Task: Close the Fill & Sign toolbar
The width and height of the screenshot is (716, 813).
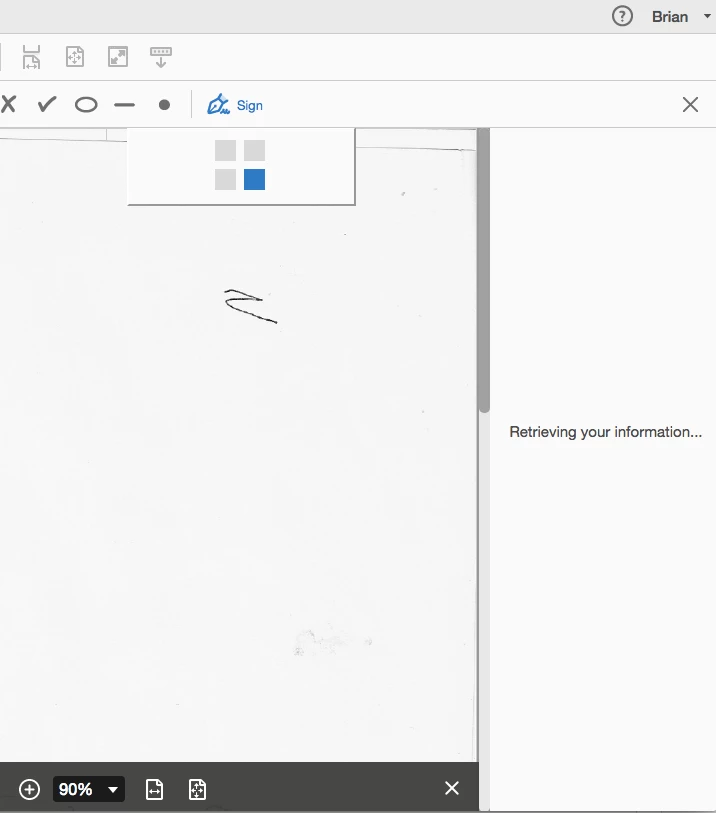Action: point(690,105)
